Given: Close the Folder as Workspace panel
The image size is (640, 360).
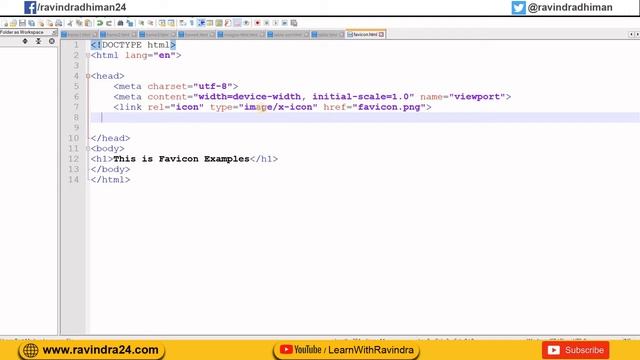Looking at the screenshot, I should coord(54,32).
